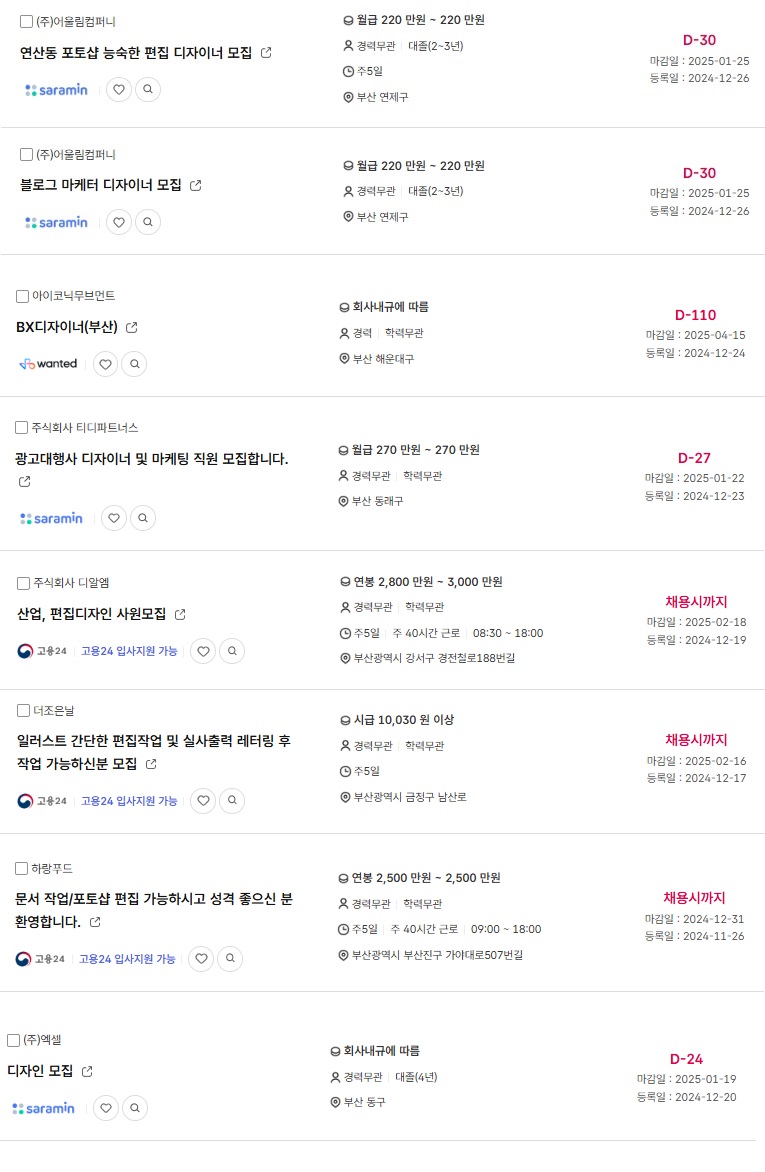Click the saramin logo under 디자인 모집
765x1172 pixels.
[43, 1108]
